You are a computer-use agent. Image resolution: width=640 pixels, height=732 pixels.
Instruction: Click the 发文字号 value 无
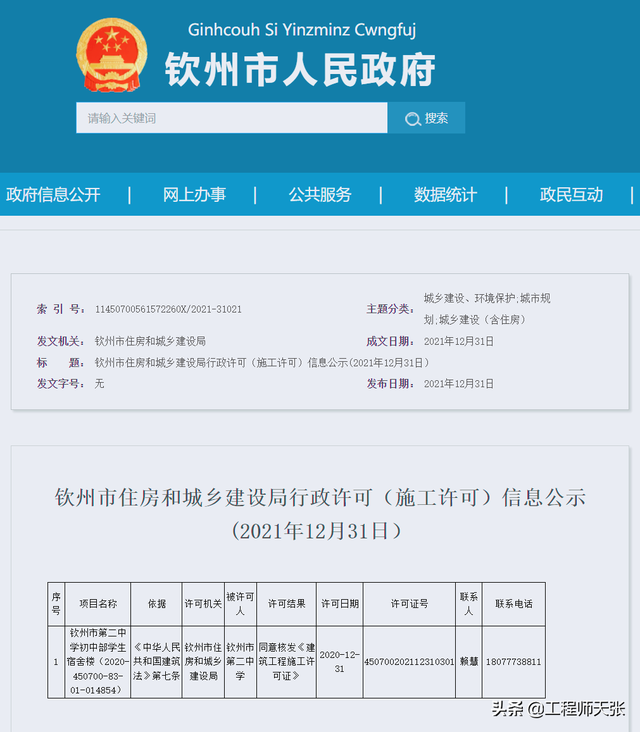pos(99,384)
